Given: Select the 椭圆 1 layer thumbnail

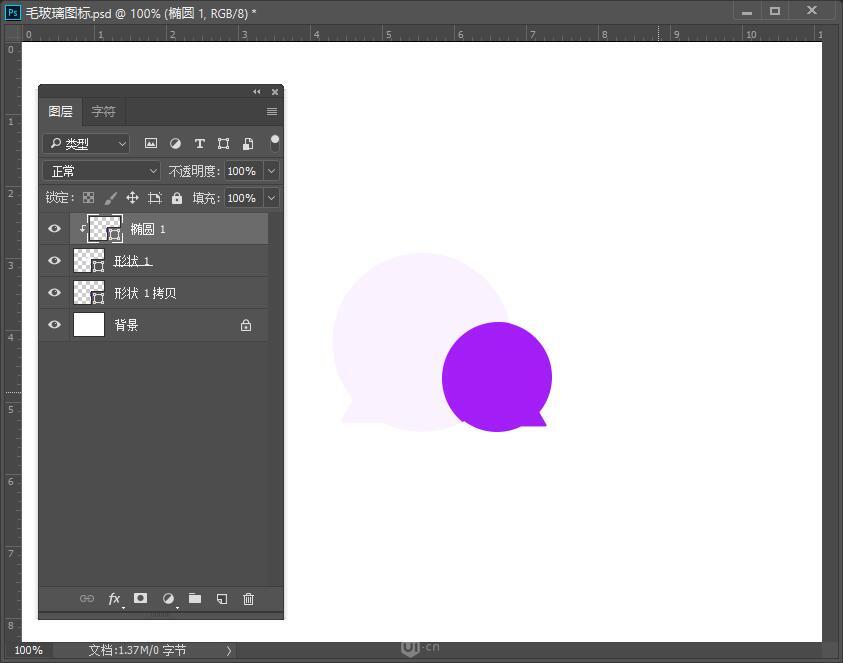Looking at the screenshot, I should tap(104, 228).
